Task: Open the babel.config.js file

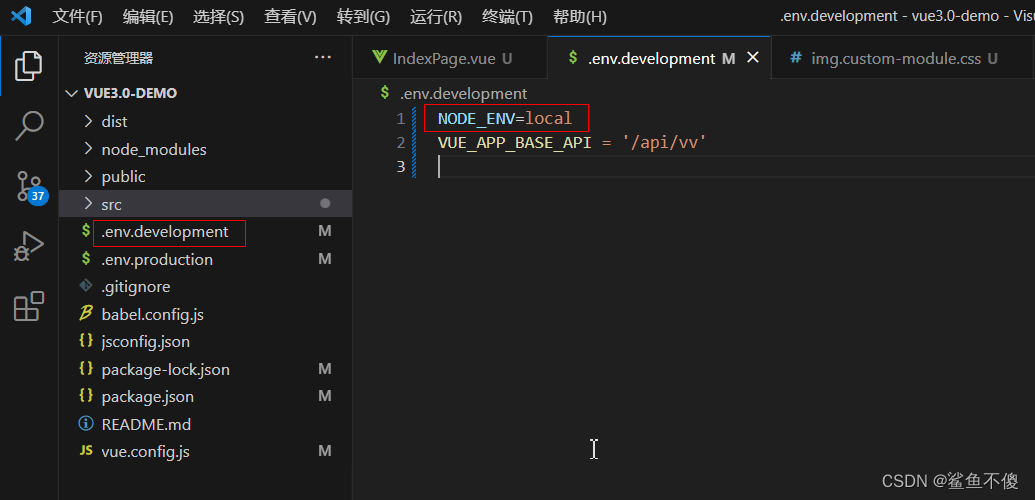Action: pyautogui.click(x=152, y=314)
